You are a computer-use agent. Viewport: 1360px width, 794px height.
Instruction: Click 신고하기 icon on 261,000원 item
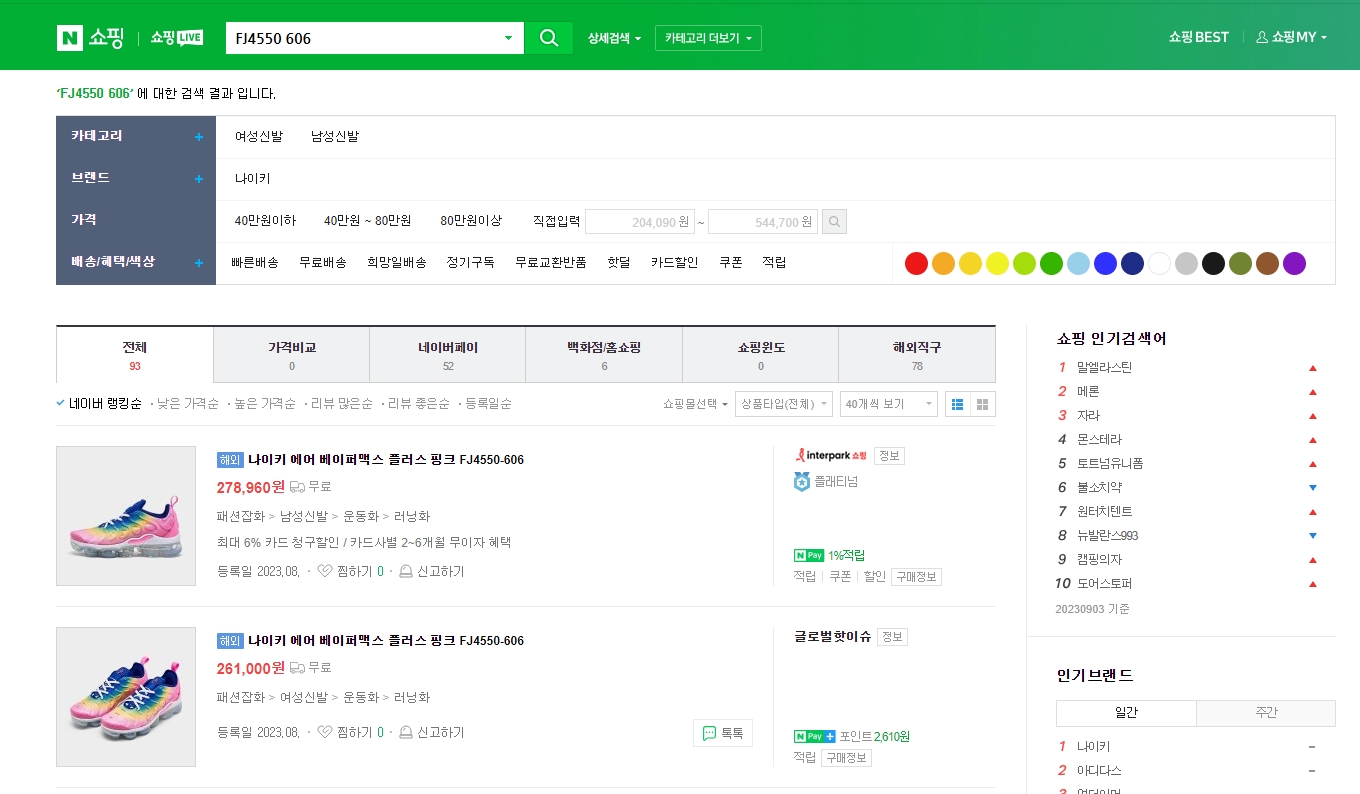coord(406,732)
